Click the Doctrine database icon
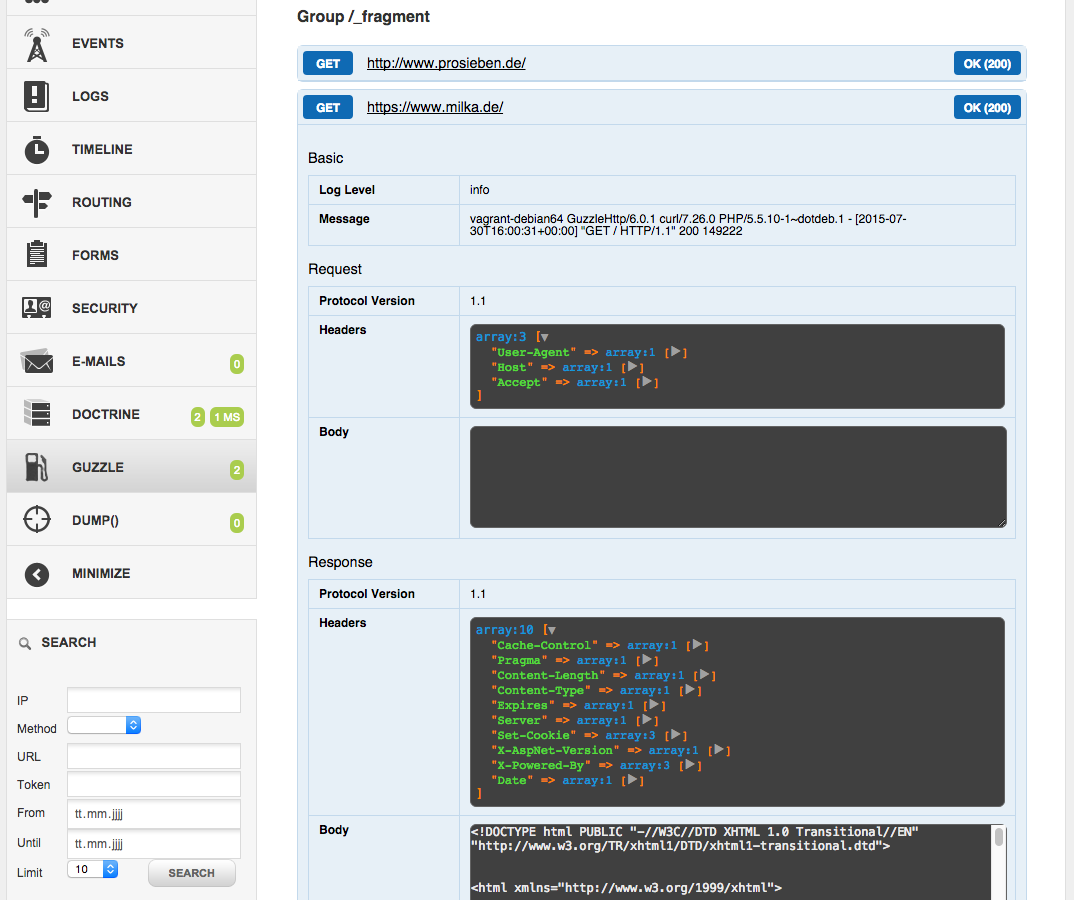Screen dimensions: 1074x900 tap(37, 414)
